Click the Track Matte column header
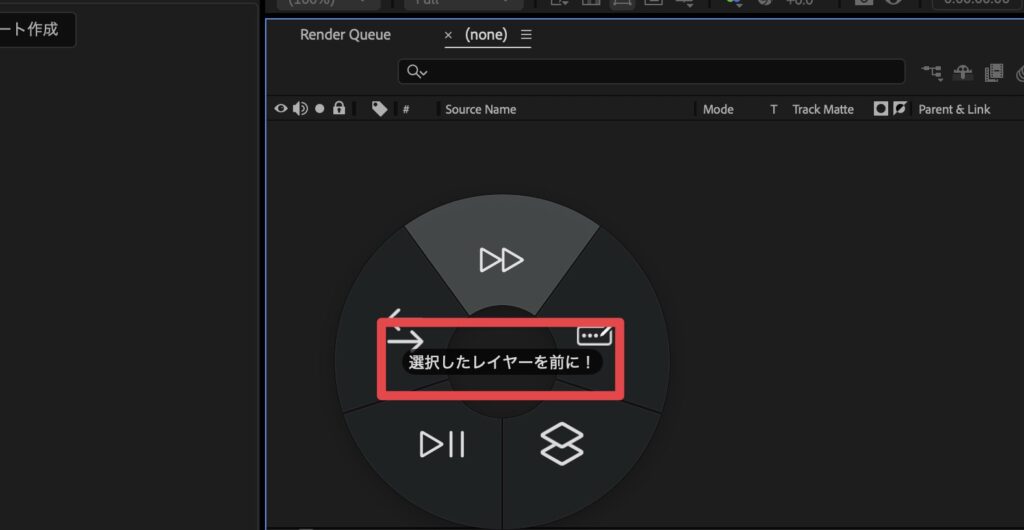The height and width of the screenshot is (530, 1024). click(823, 110)
